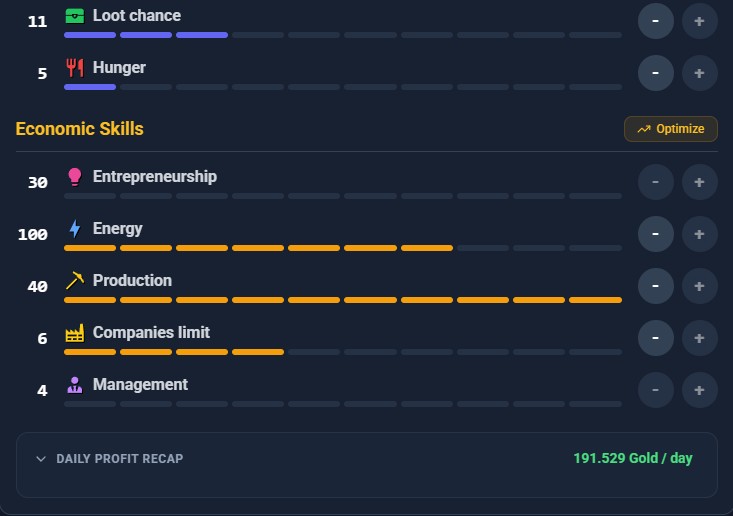The image size is (733, 516).
Task: Click the Energy orange progress bar
Action: (343, 248)
